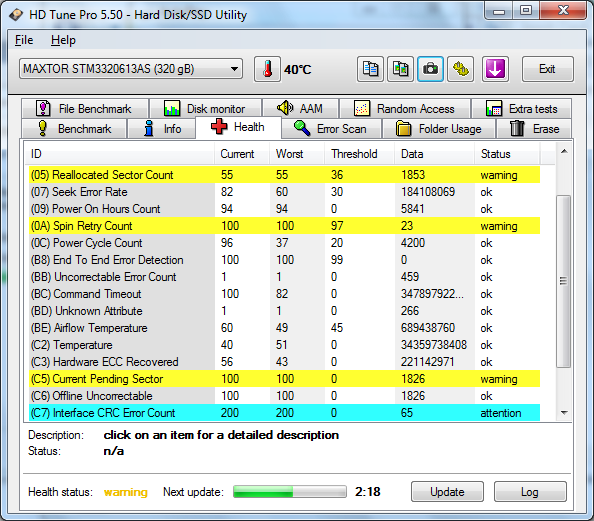Click the Log button
Image resolution: width=594 pixels, height=521 pixels.
tap(530, 491)
